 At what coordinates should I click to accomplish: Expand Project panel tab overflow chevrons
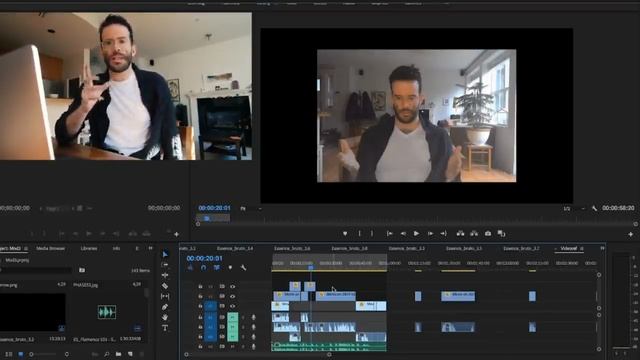pyautogui.click(x=151, y=248)
